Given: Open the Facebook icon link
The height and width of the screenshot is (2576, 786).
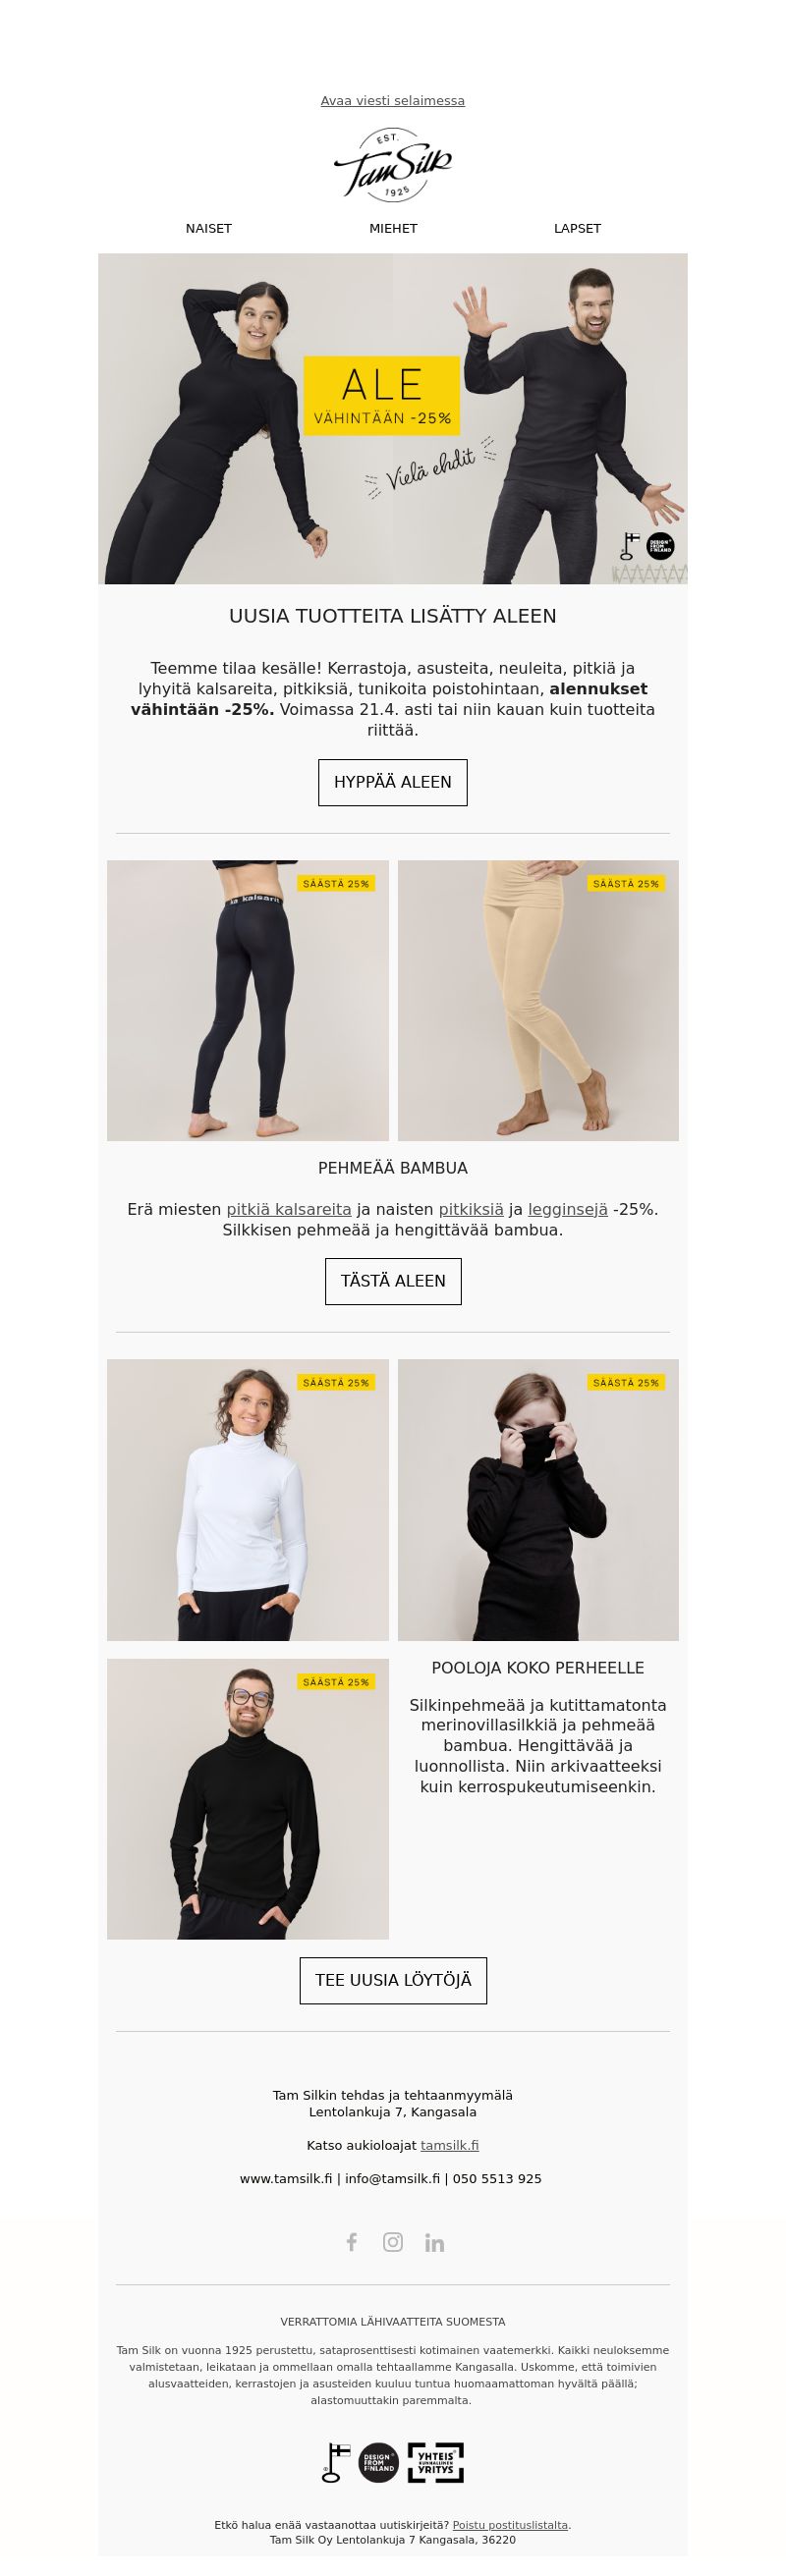Looking at the screenshot, I should tap(351, 2242).
